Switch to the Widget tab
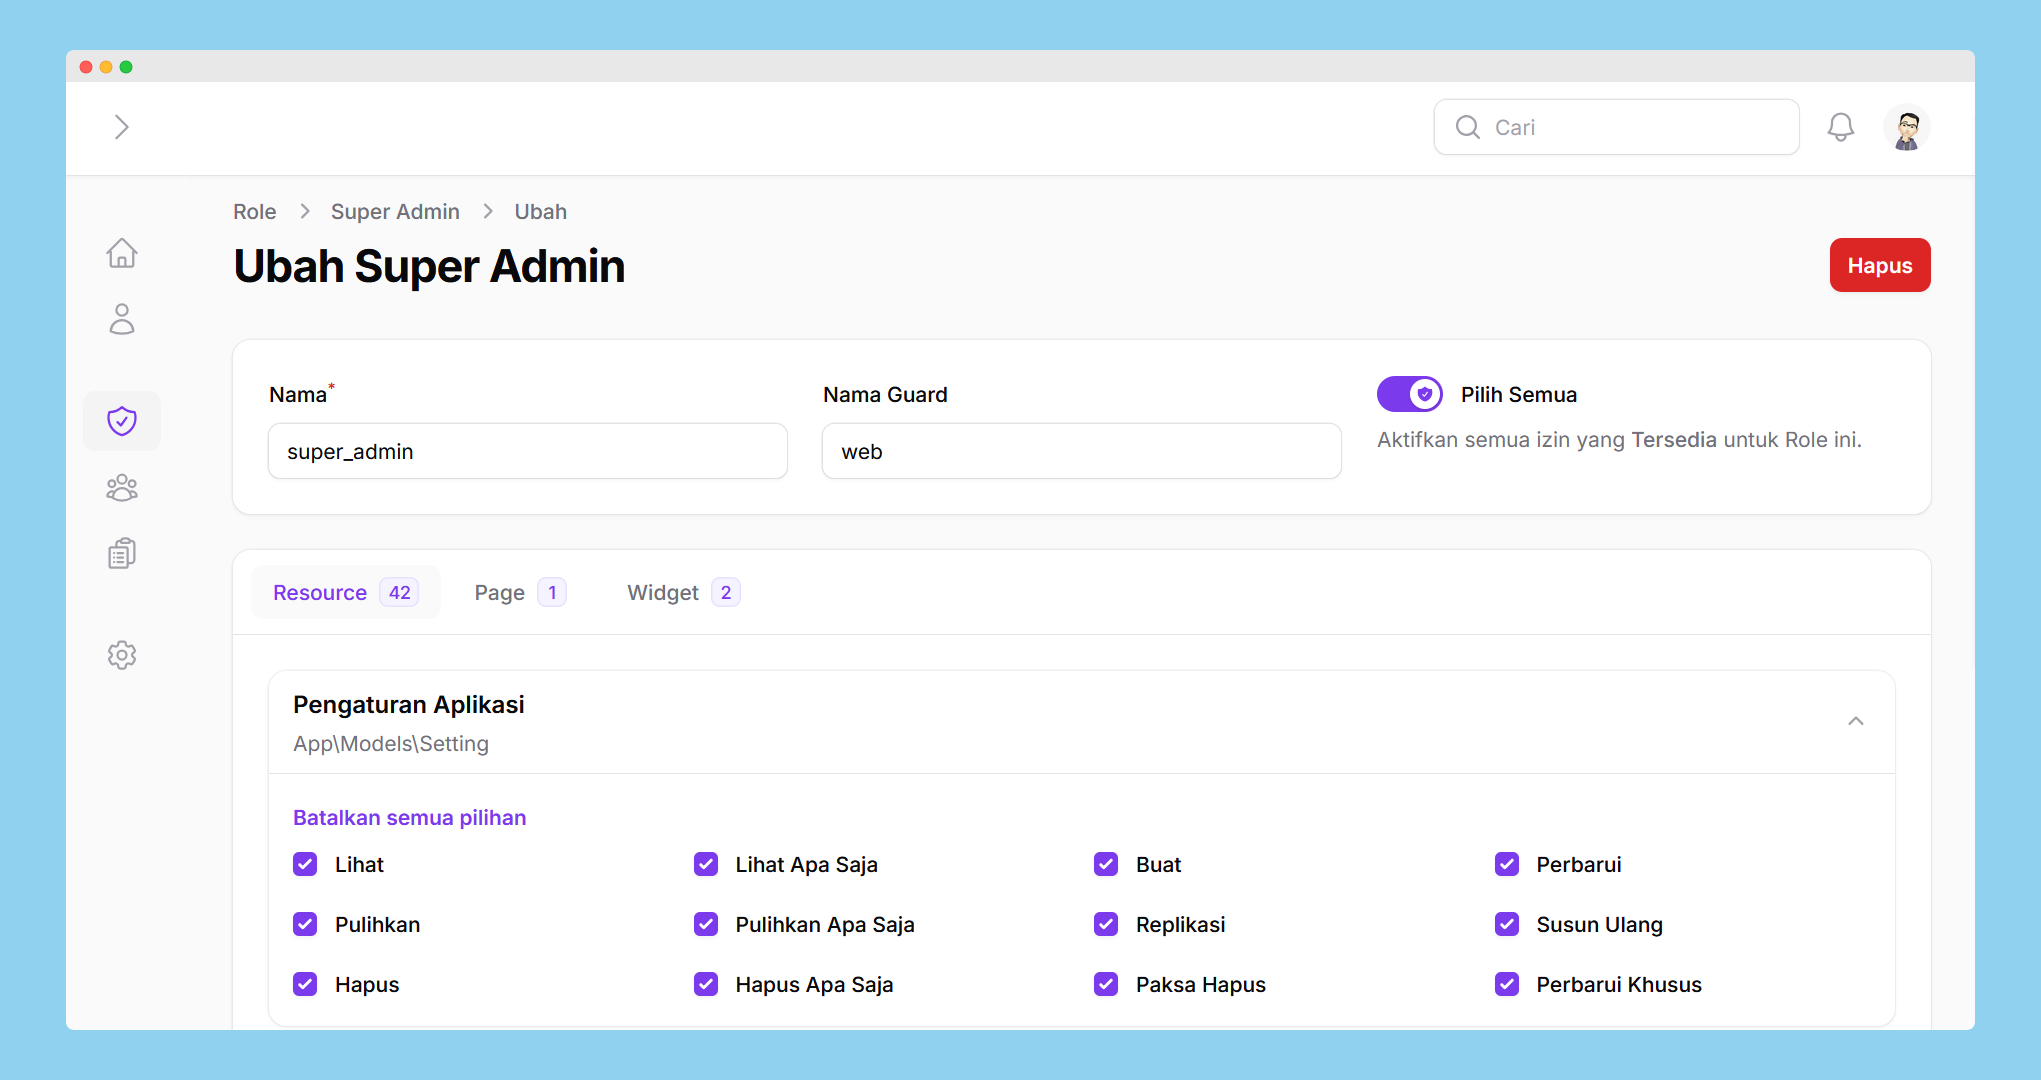This screenshot has height=1080, width=2041. click(x=682, y=593)
